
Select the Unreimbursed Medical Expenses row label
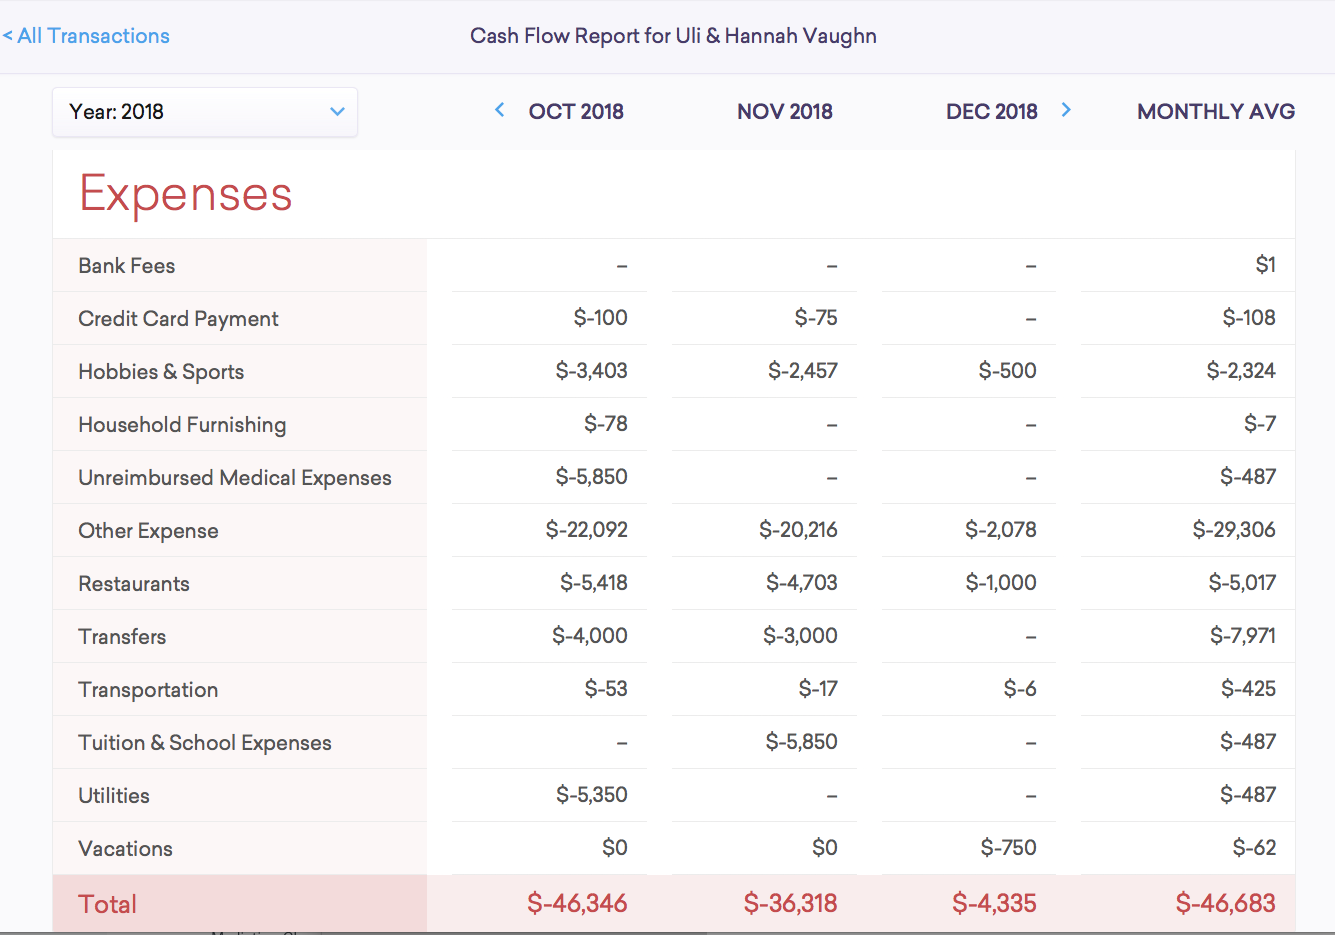[235, 478]
